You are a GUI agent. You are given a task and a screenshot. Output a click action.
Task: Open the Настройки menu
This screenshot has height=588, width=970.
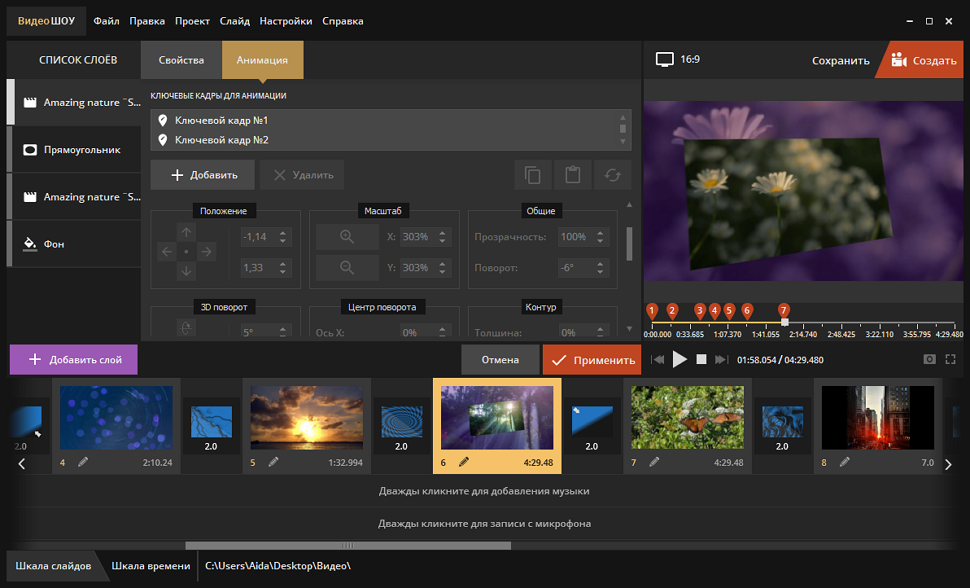(x=286, y=21)
